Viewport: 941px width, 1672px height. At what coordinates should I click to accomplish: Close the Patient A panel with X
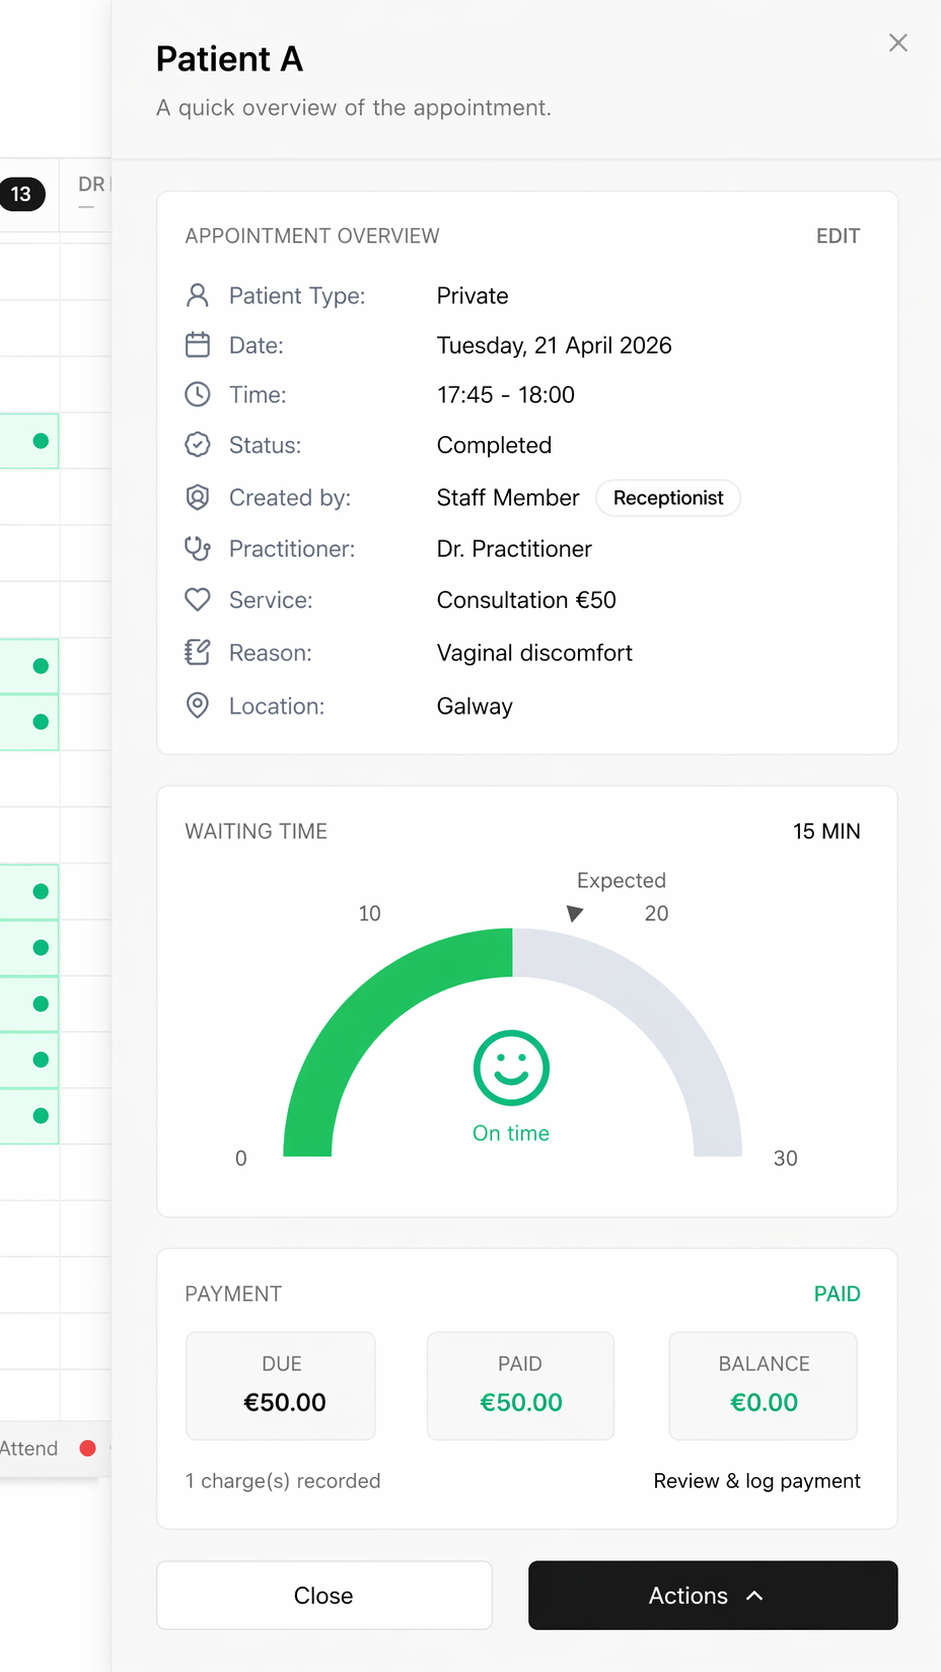point(898,43)
